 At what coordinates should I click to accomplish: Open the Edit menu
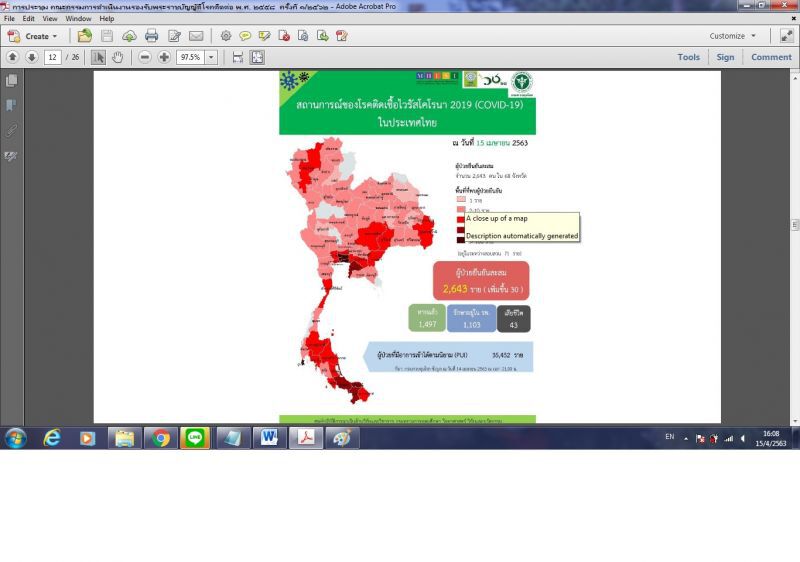click(29, 18)
